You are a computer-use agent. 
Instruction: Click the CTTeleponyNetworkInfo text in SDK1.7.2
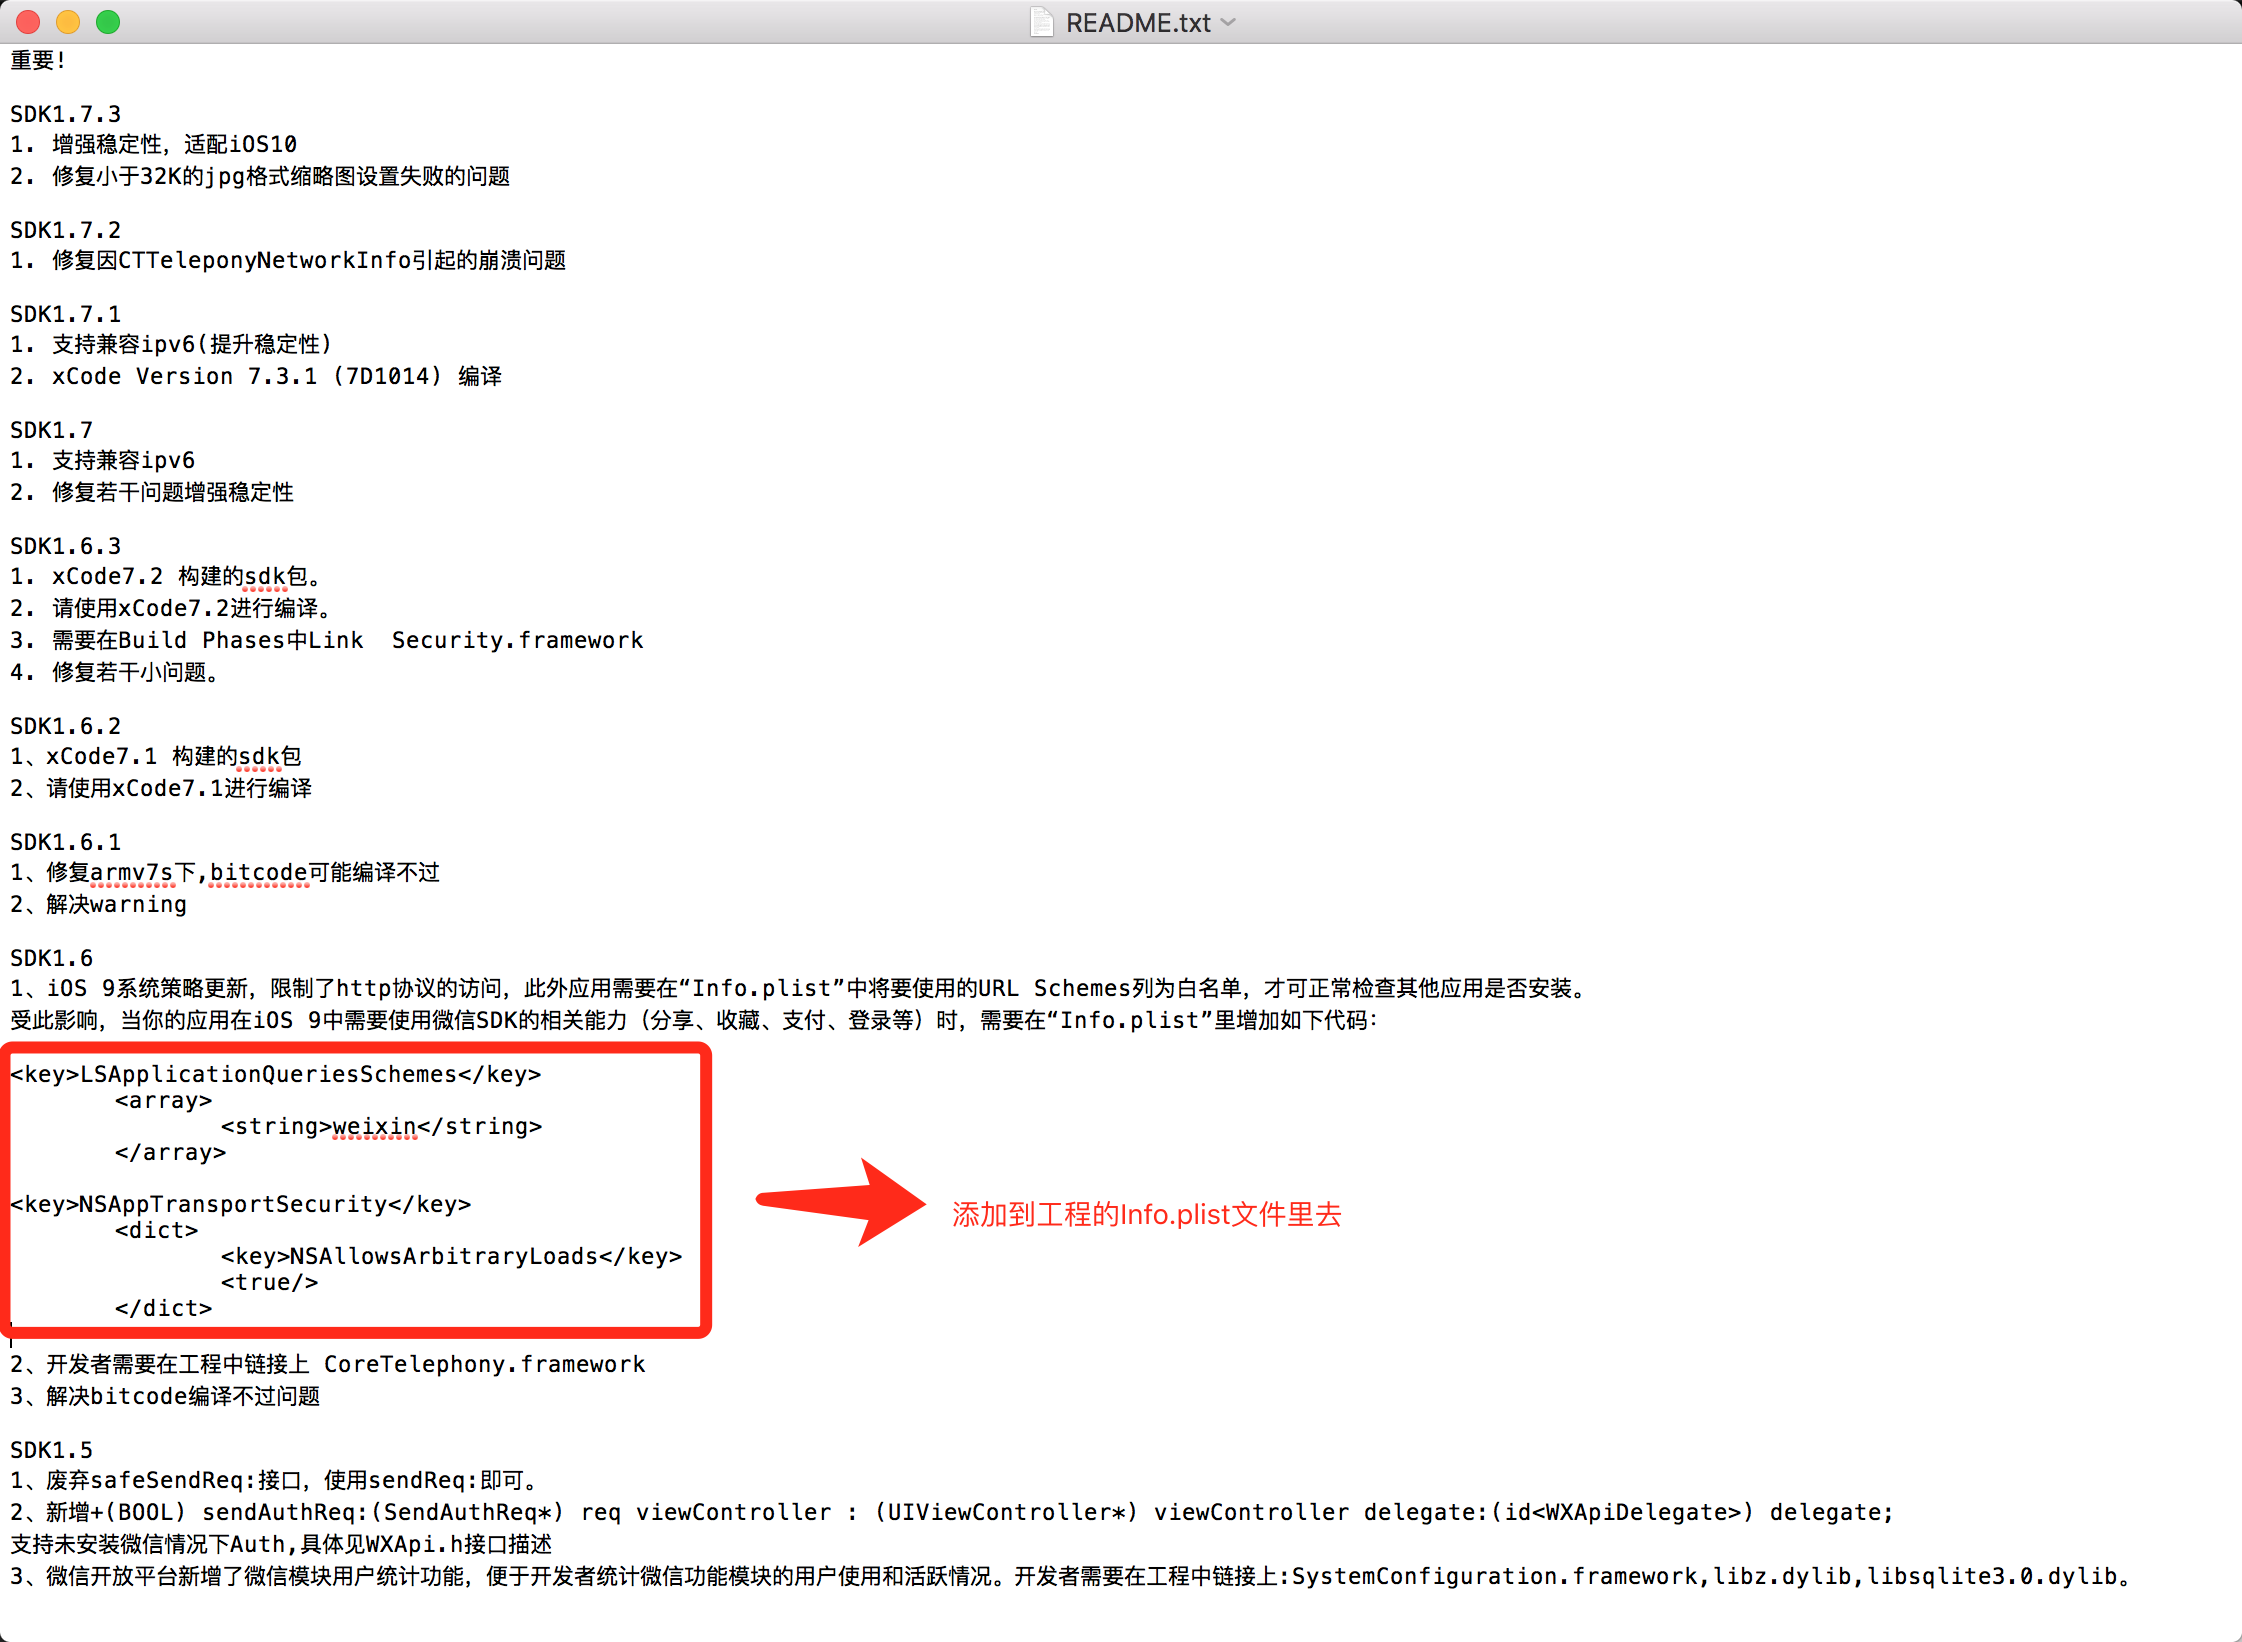tap(264, 260)
